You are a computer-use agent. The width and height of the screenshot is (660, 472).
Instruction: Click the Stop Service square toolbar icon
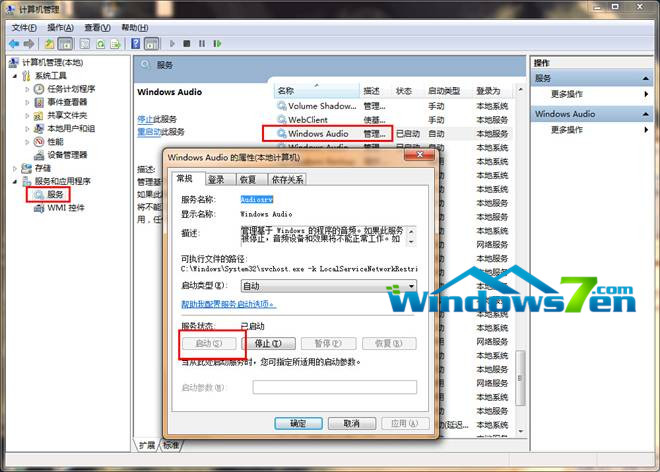coord(187,44)
